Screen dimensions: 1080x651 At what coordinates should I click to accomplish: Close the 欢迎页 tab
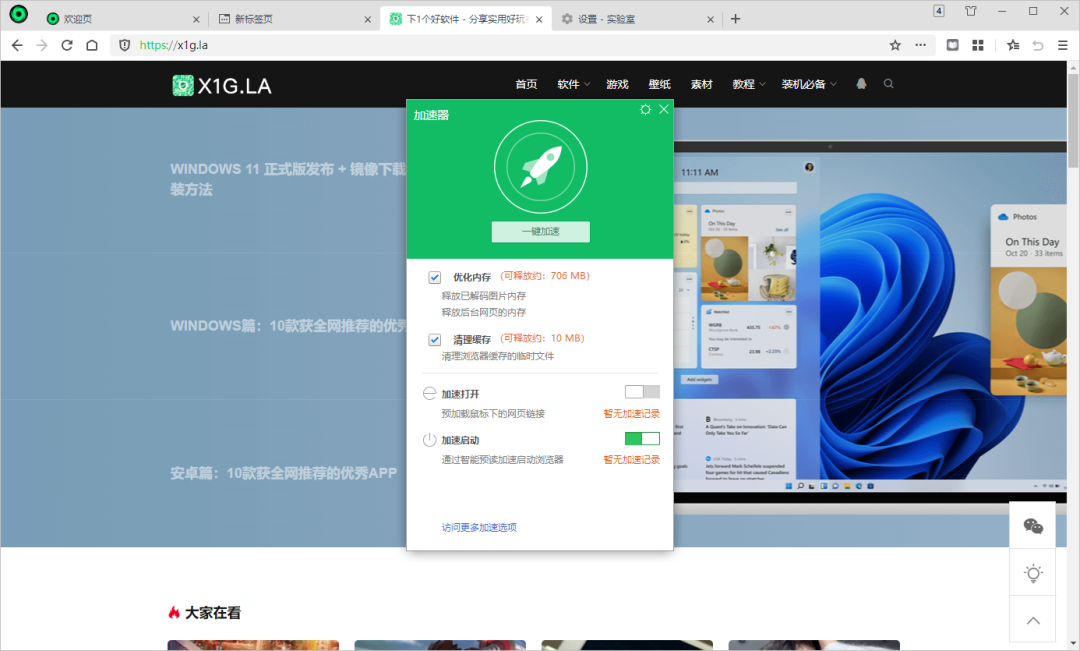click(196, 19)
